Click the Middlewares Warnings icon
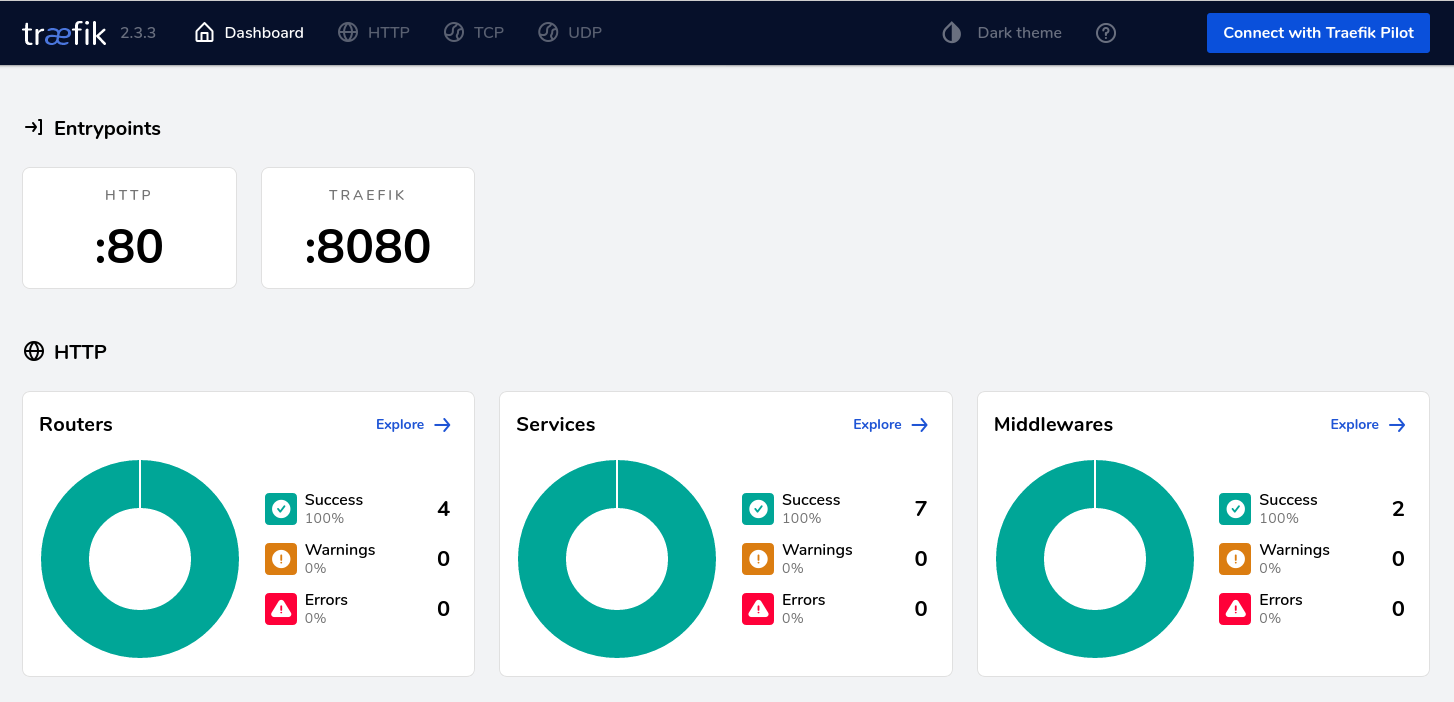This screenshot has width=1454, height=702. 1235,559
